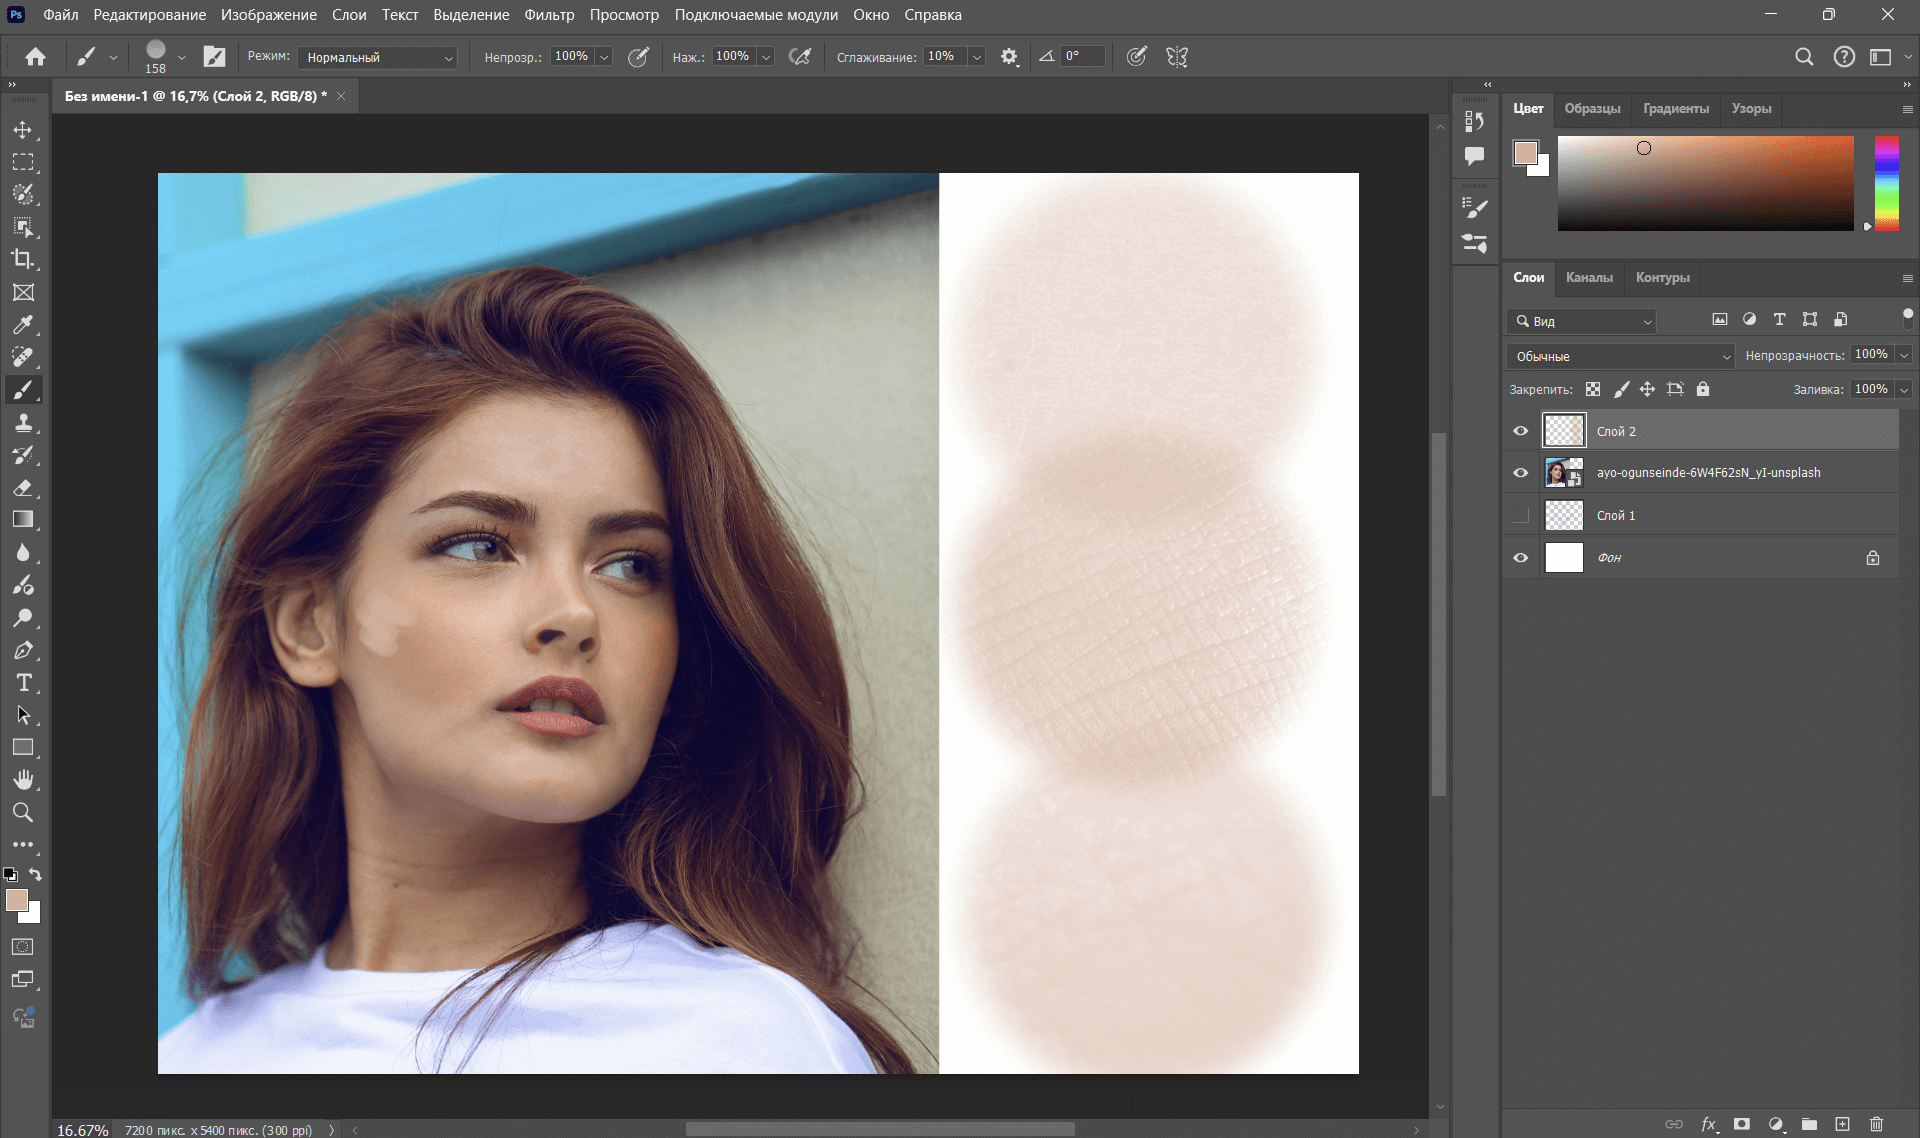Drag the color picker in color panel
Viewport: 1920px width, 1138px height.
[1644, 148]
